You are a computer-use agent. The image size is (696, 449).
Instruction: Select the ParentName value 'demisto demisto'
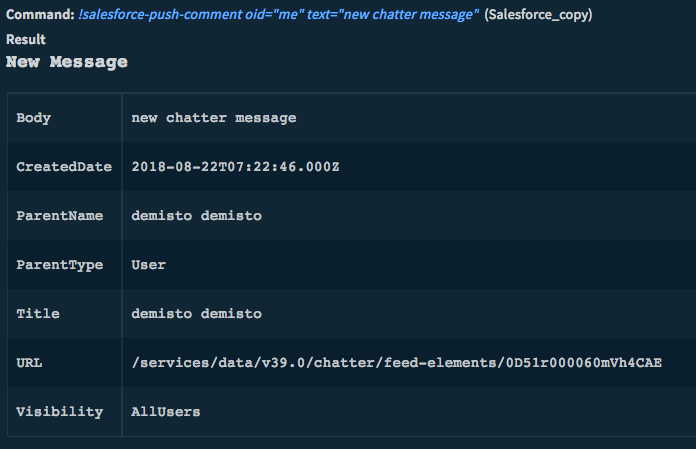click(x=196, y=216)
